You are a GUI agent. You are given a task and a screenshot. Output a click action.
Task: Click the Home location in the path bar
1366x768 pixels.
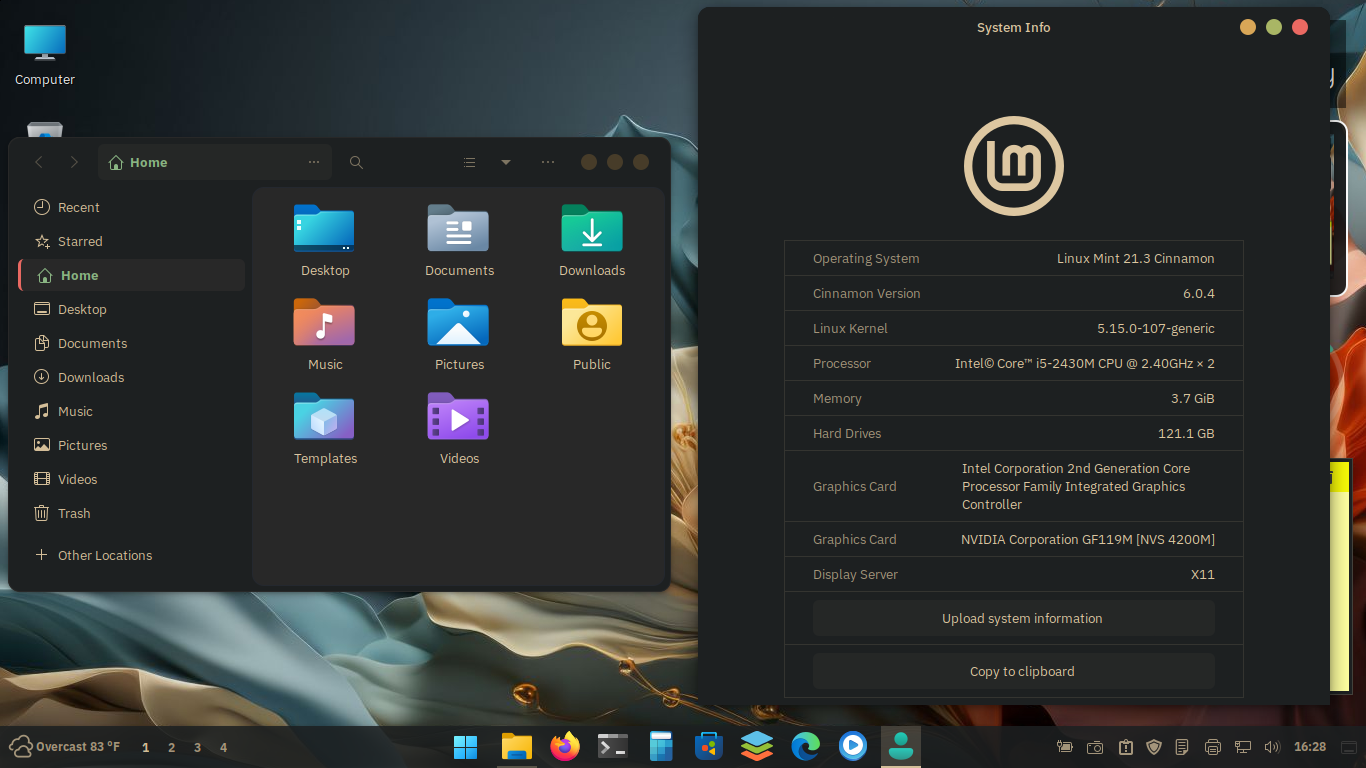click(x=138, y=162)
